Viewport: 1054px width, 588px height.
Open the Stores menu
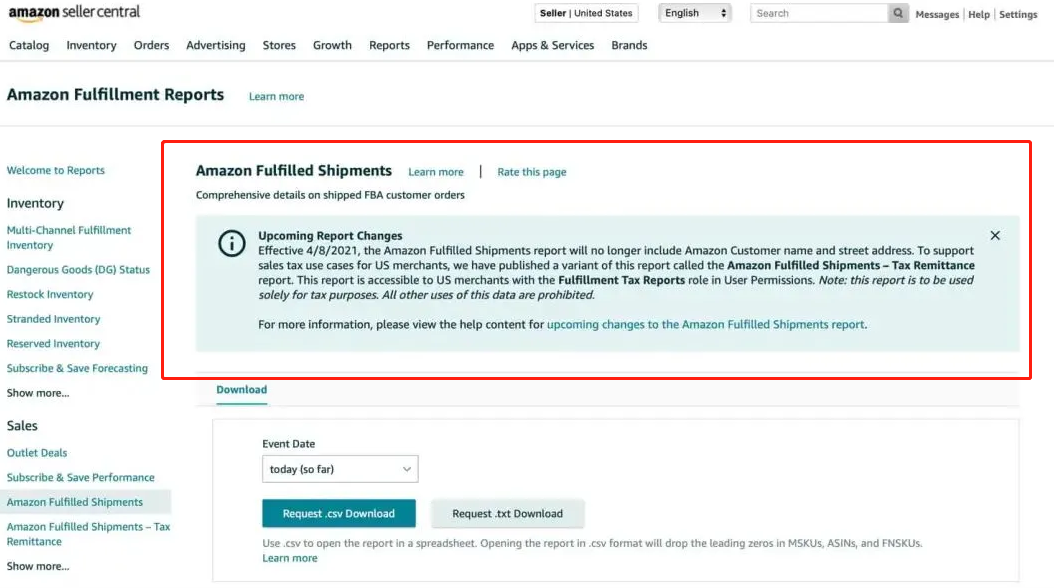click(279, 45)
